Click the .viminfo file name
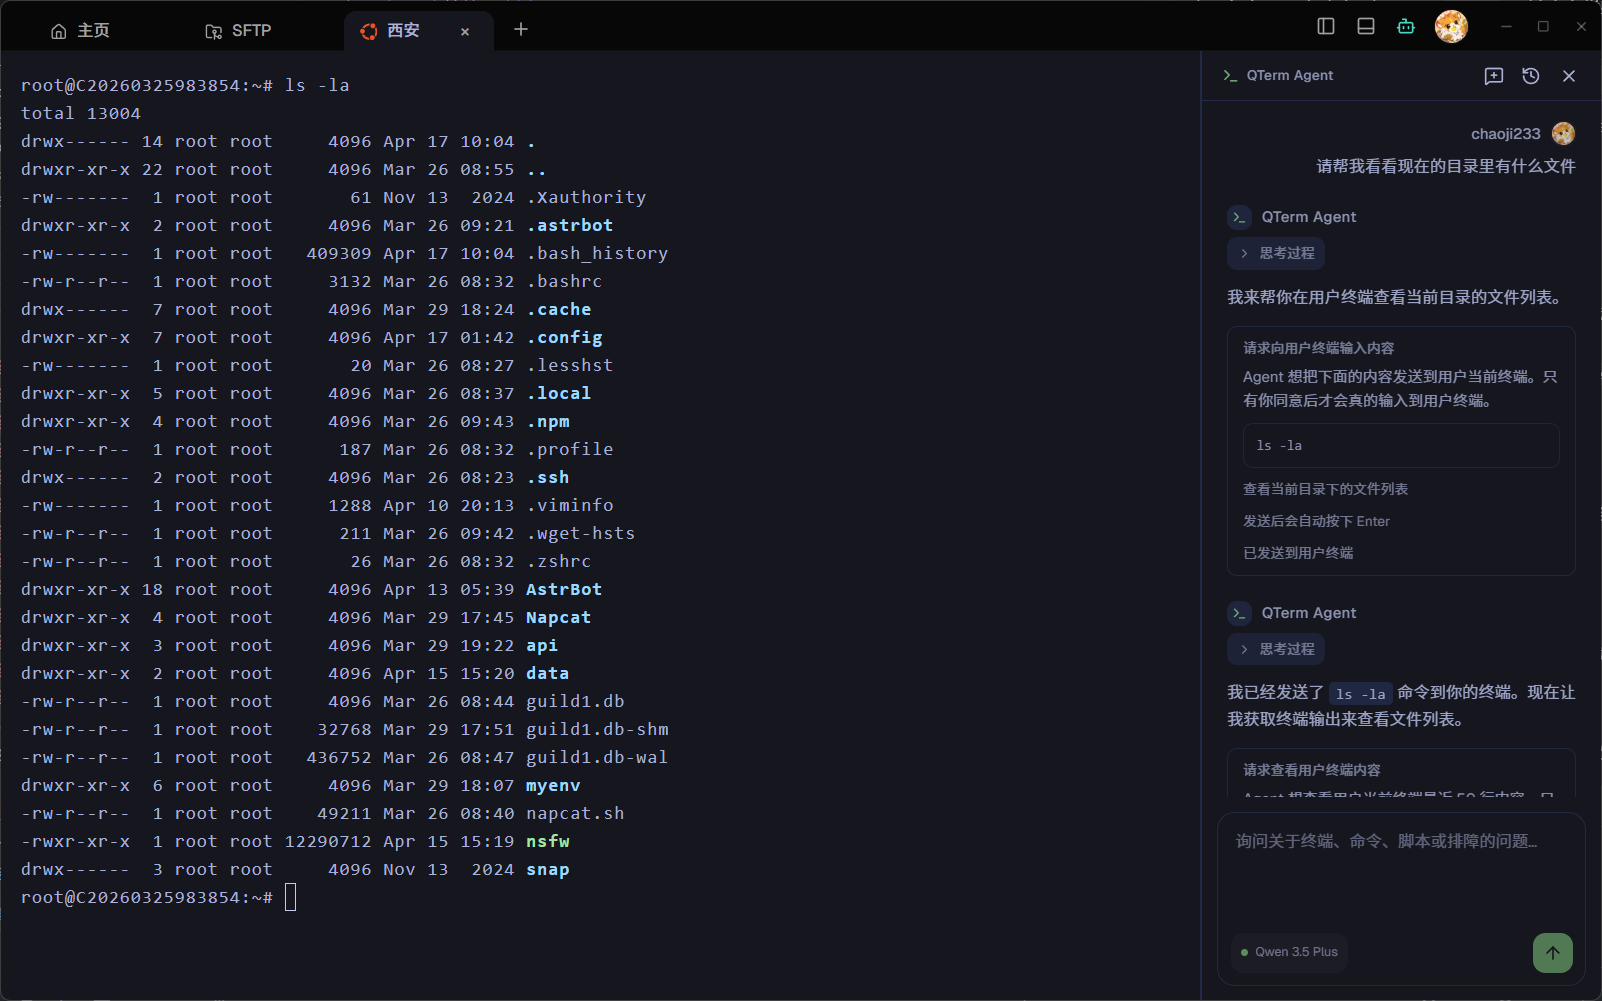 pos(570,506)
